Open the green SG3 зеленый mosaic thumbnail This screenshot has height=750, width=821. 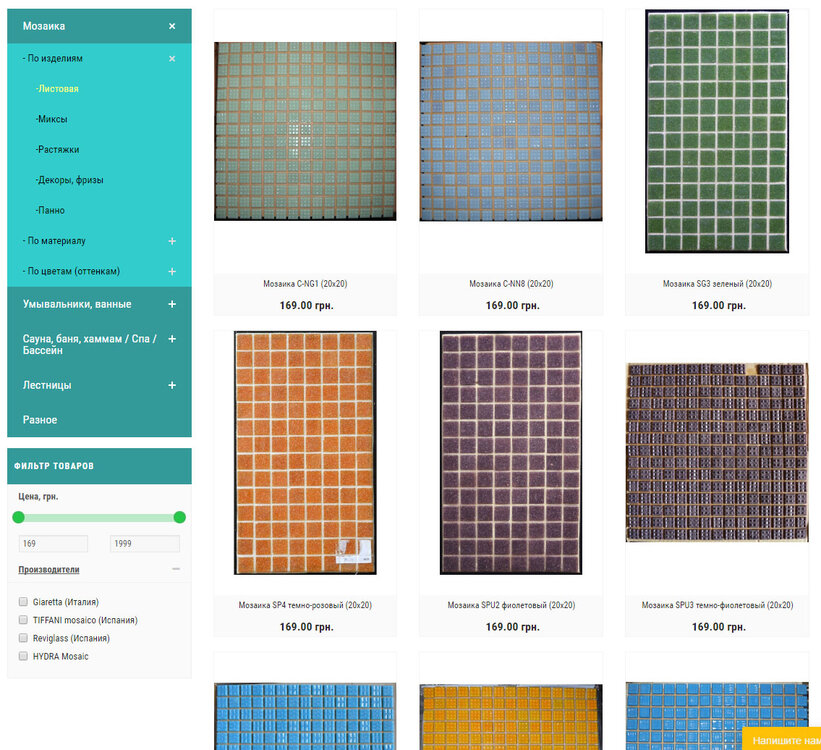click(x=716, y=131)
